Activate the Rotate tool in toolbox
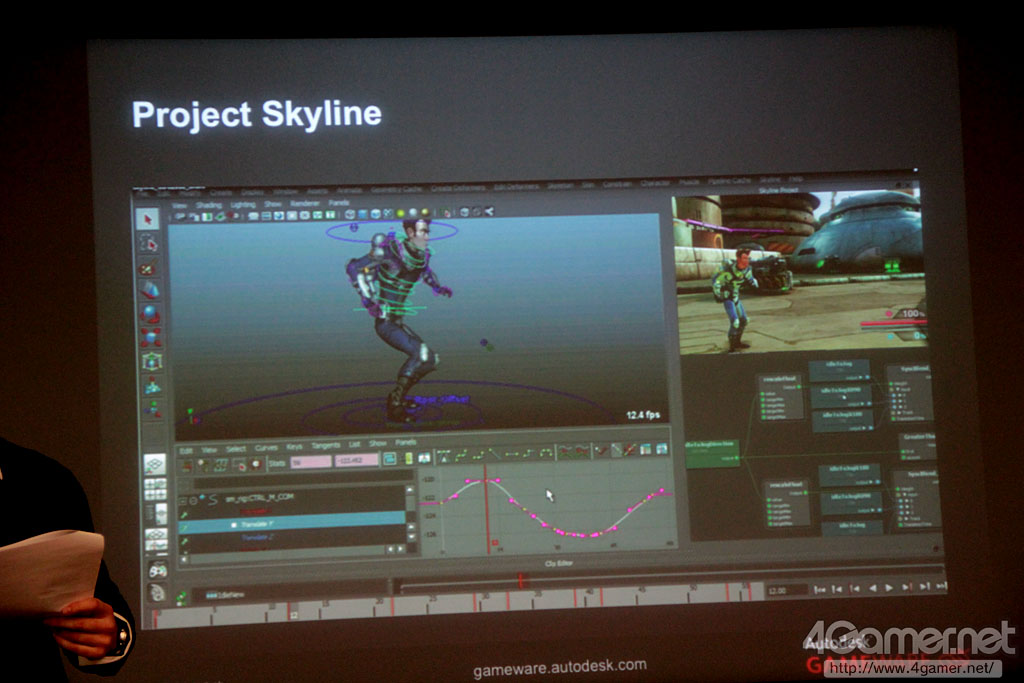The height and width of the screenshot is (683, 1024). point(150,314)
